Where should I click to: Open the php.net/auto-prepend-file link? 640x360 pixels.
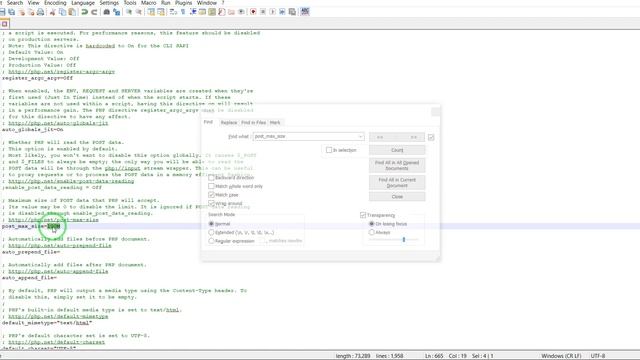pos(60,245)
